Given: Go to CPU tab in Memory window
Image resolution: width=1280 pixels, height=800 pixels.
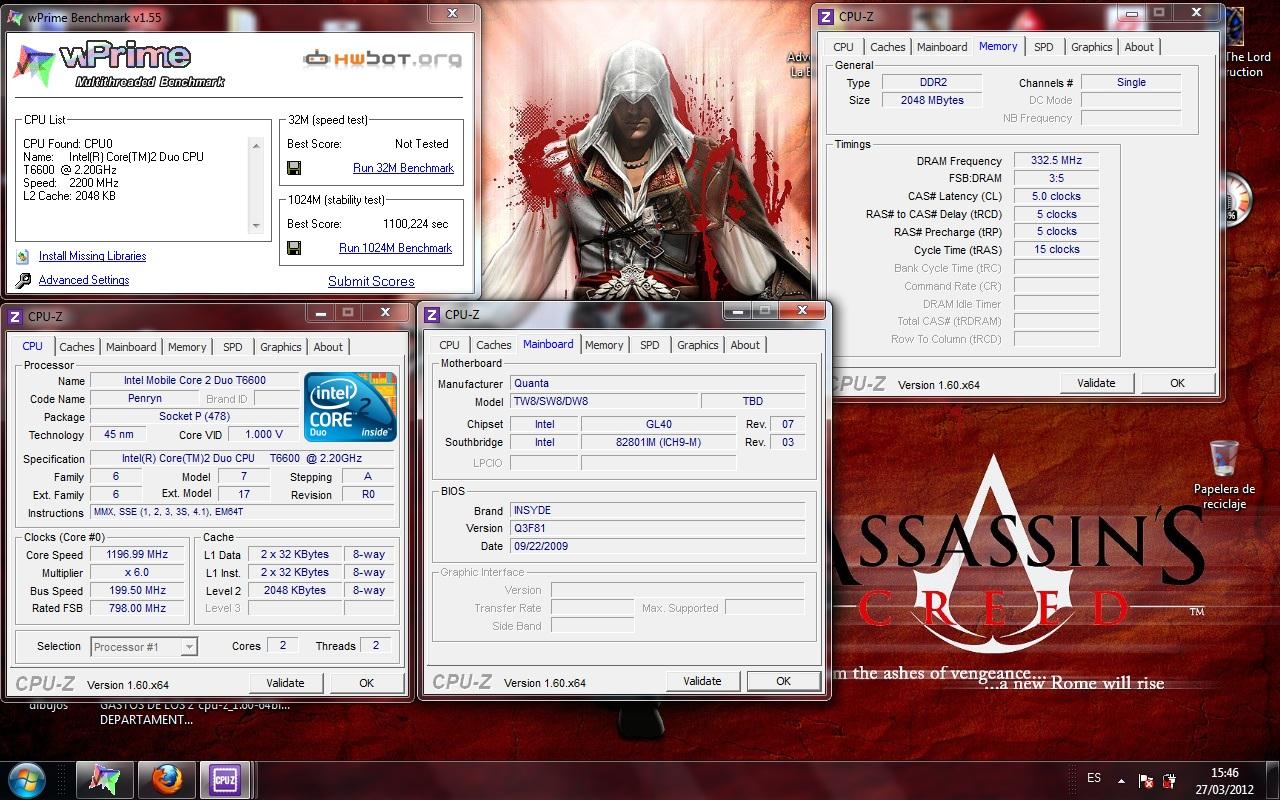Looking at the screenshot, I should pos(844,47).
